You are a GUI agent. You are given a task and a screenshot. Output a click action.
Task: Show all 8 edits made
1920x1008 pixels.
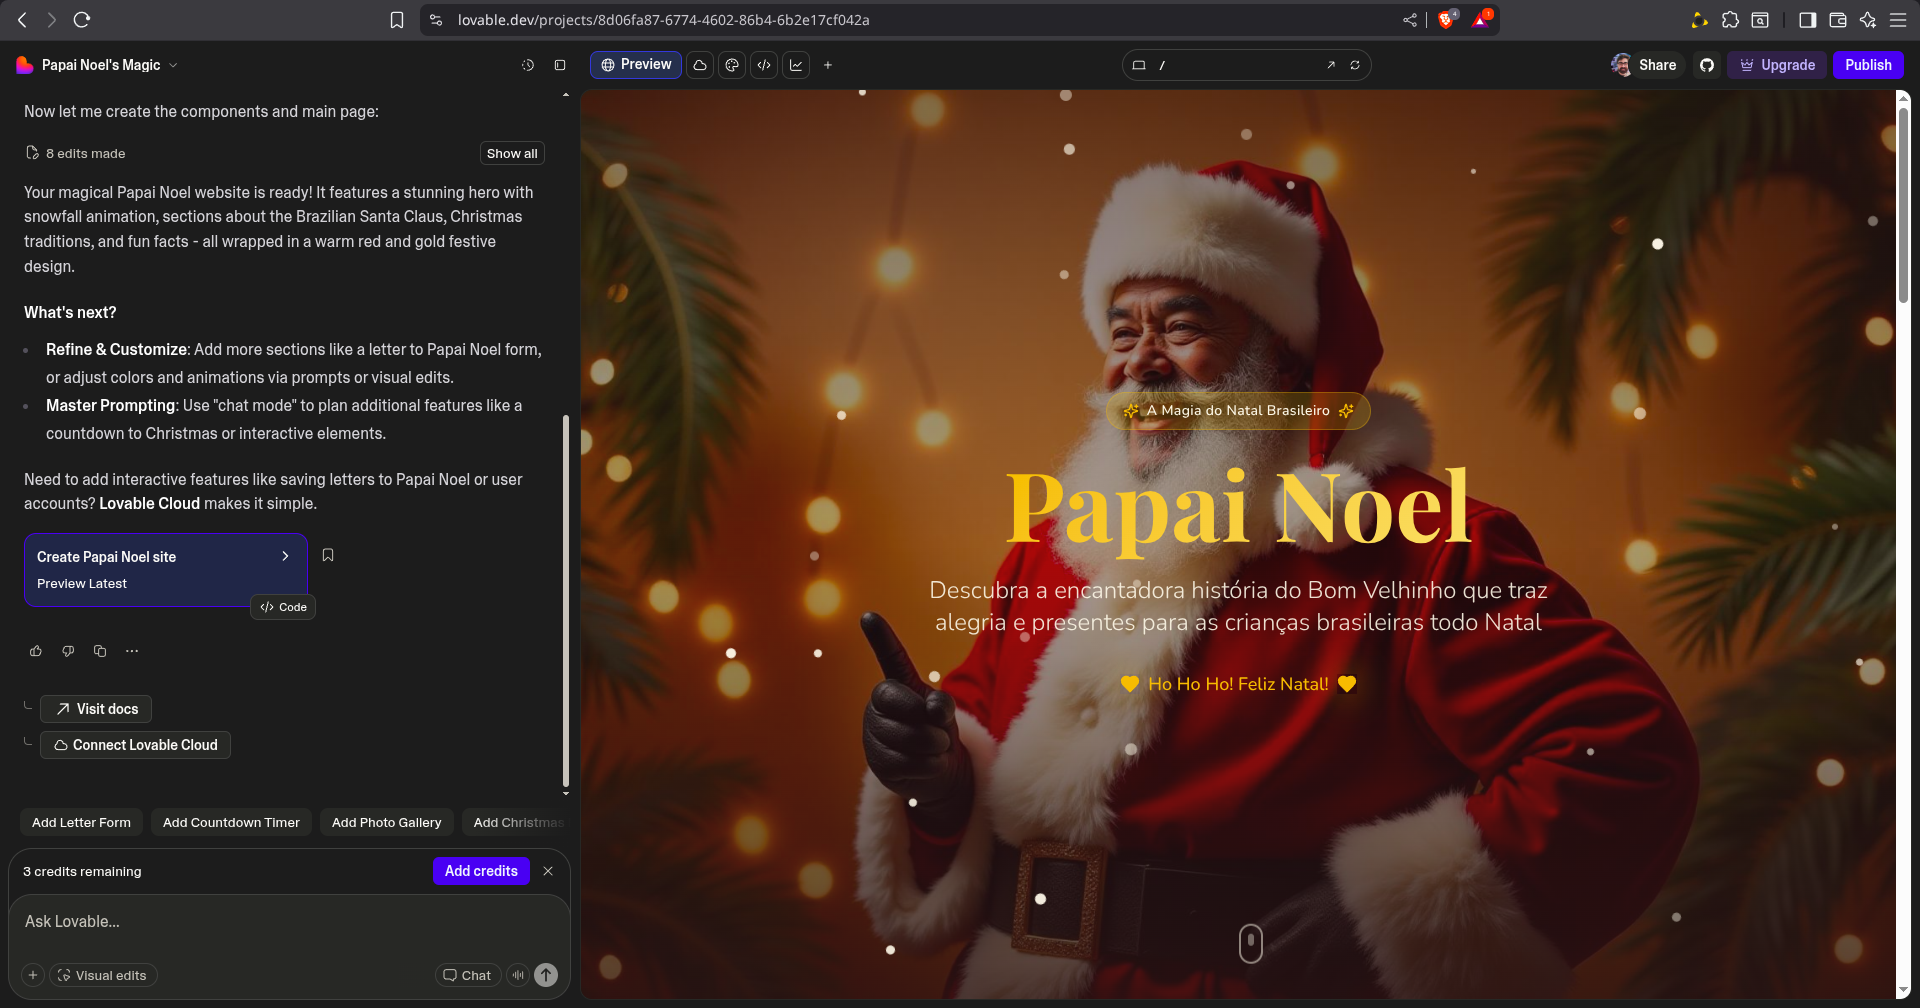[x=512, y=153]
